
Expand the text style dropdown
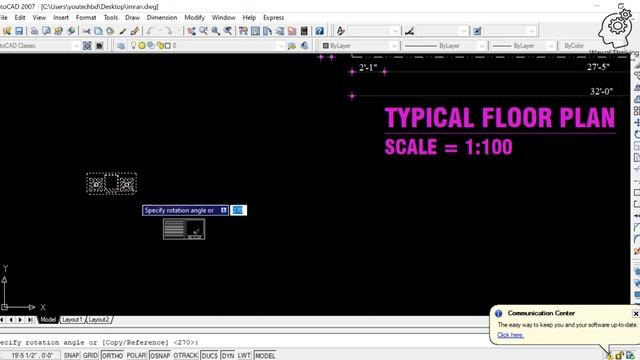(x=395, y=31)
